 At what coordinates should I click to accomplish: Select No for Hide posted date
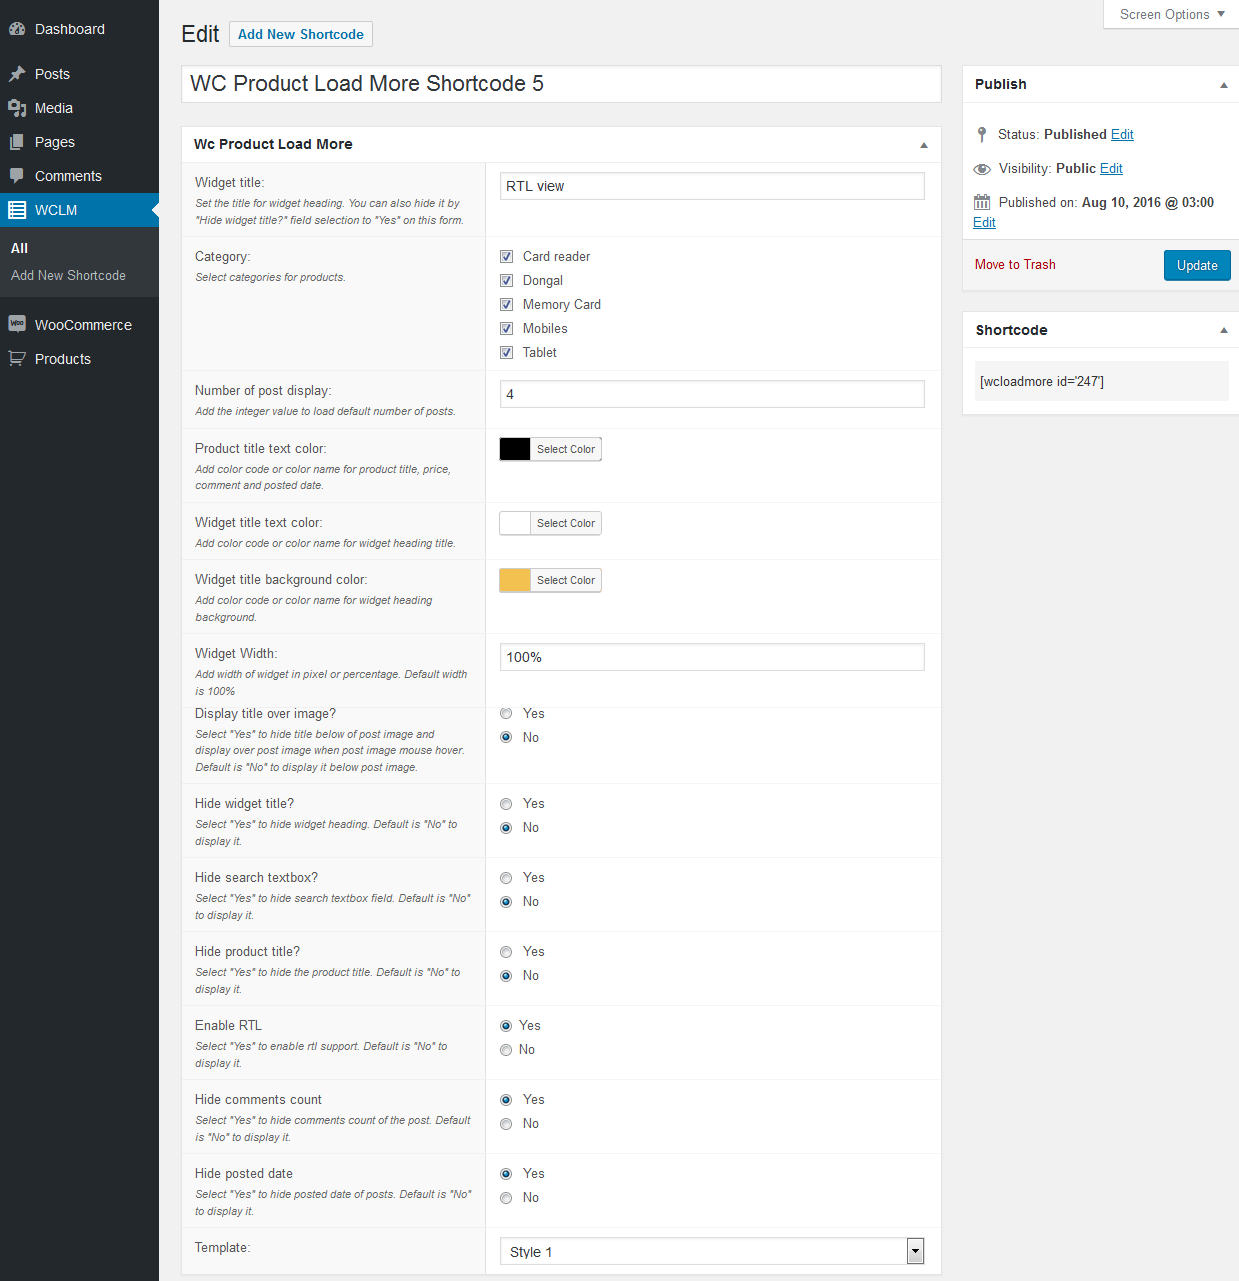click(x=506, y=1198)
